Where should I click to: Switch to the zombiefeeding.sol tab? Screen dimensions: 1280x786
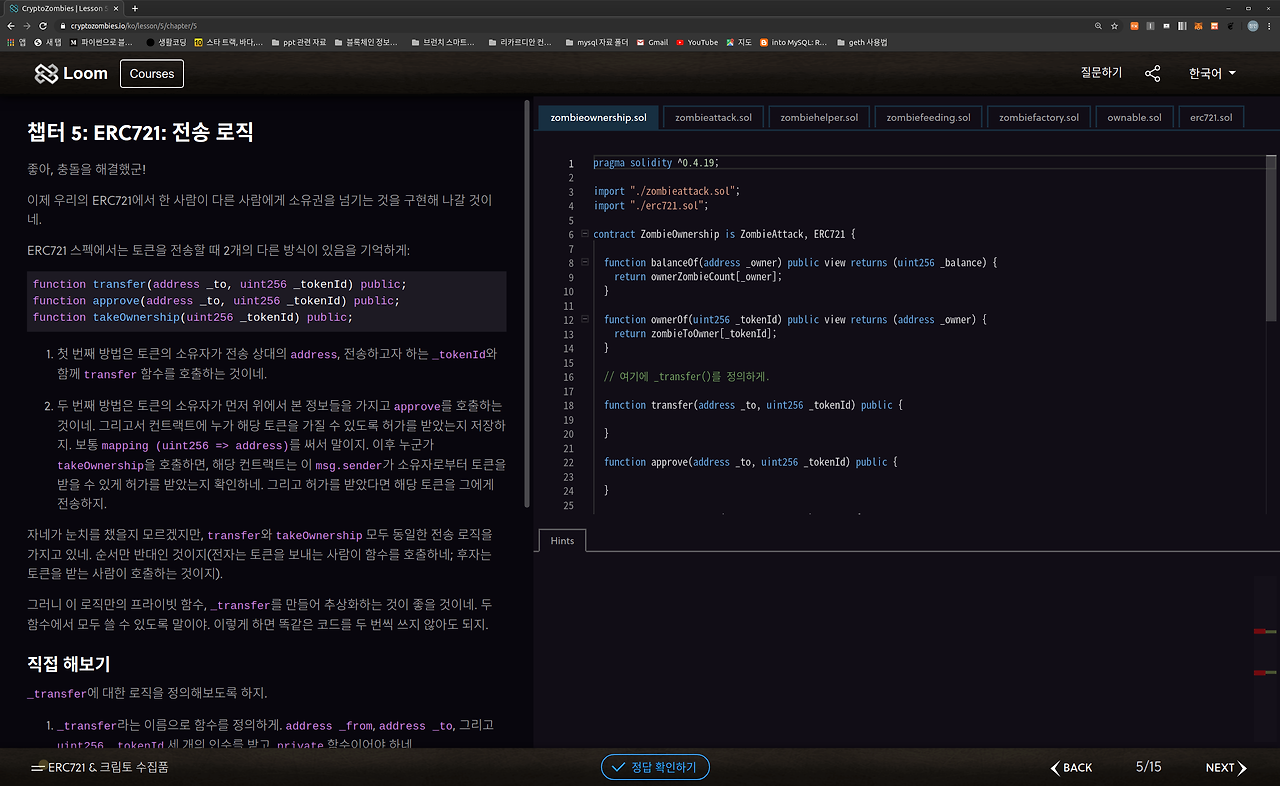pos(928,117)
